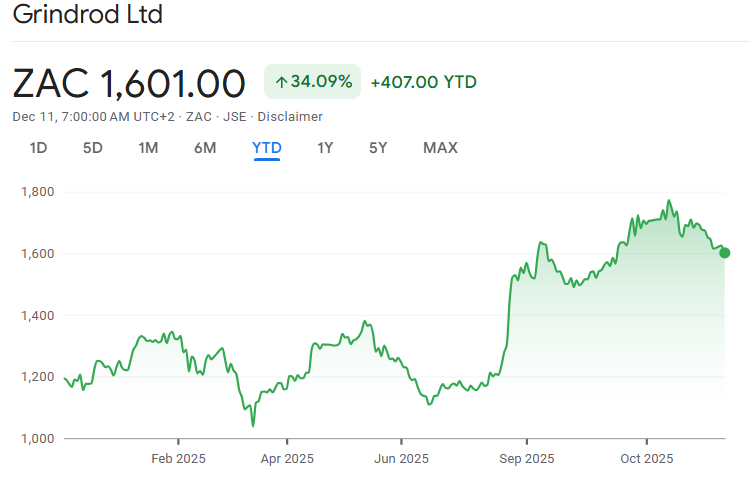The height and width of the screenshot is (479, 750).
Task: Click the Feb 2025 axis label
Action: [x=178, y=459]
